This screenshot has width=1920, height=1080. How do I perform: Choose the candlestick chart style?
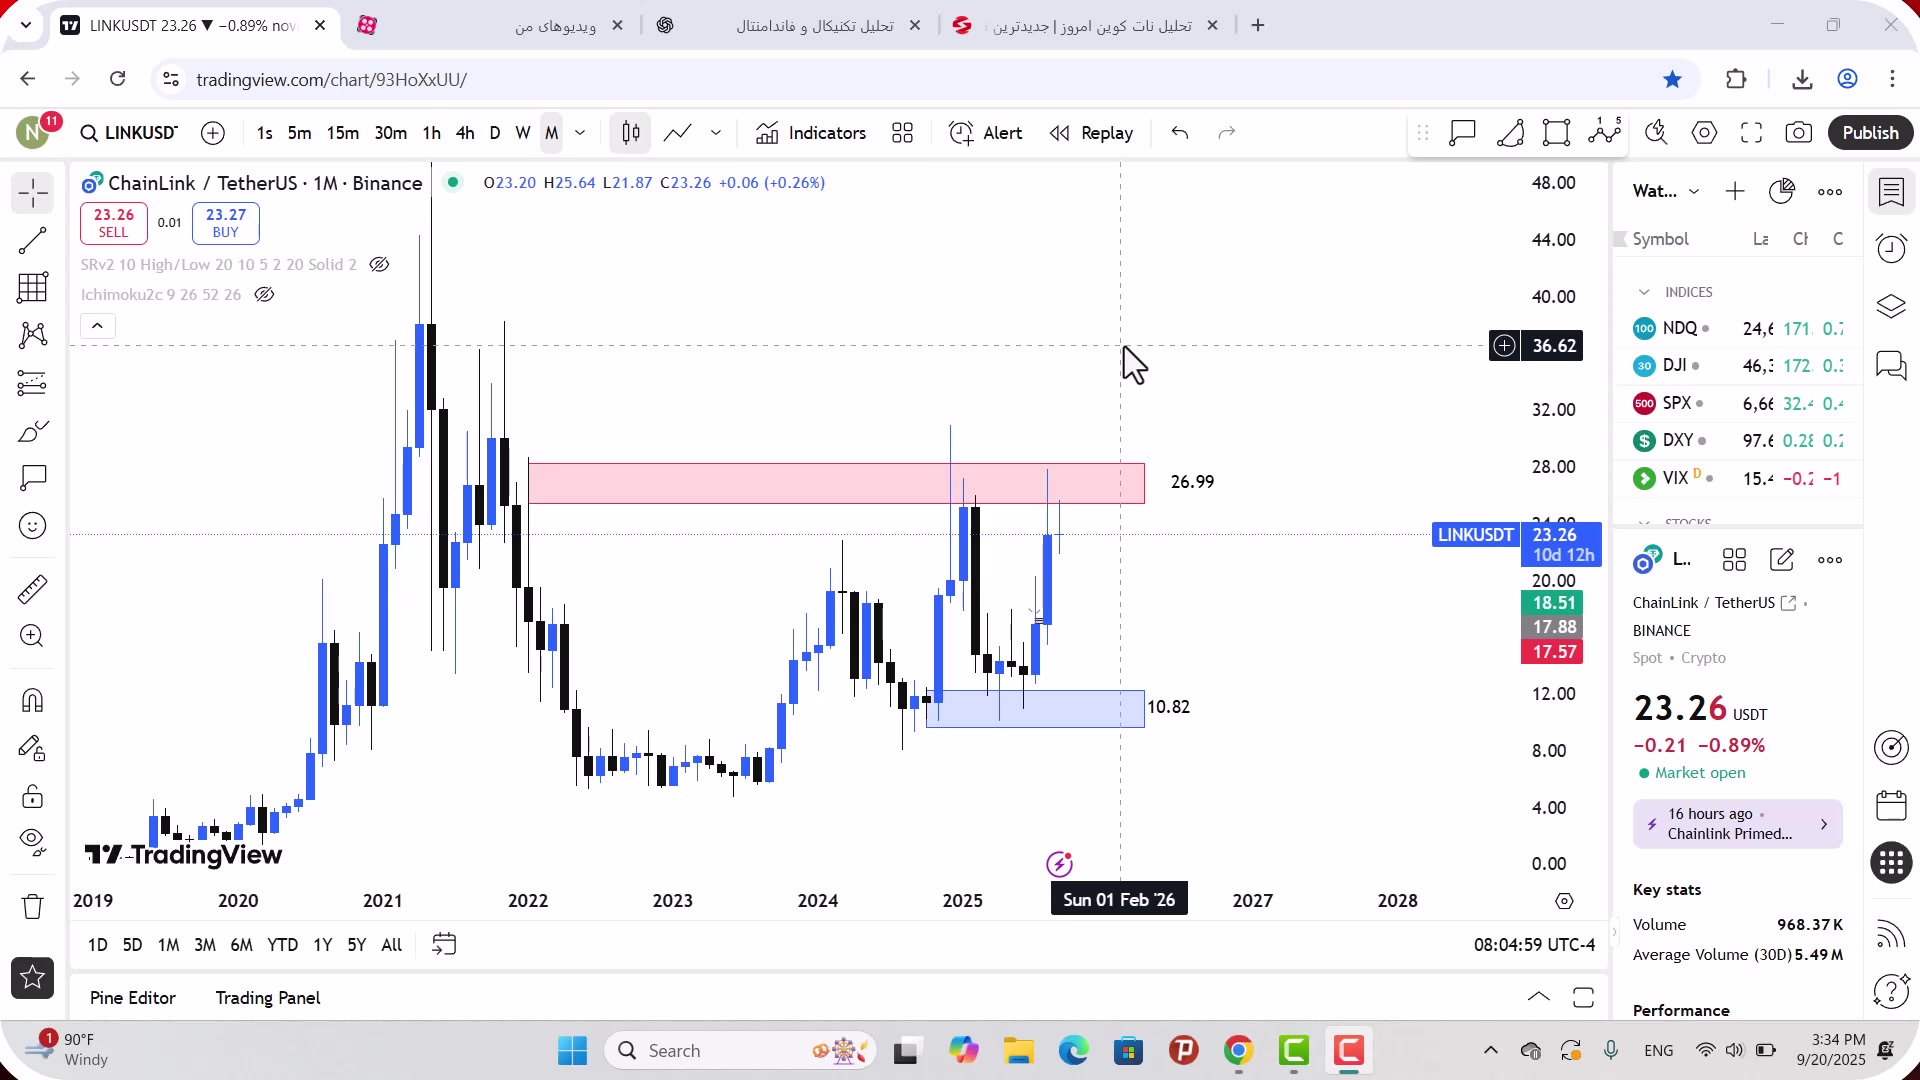tap(631, 133)
